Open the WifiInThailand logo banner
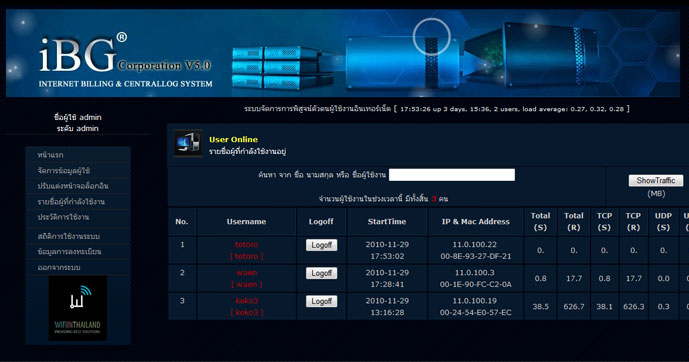 [78, 308]
